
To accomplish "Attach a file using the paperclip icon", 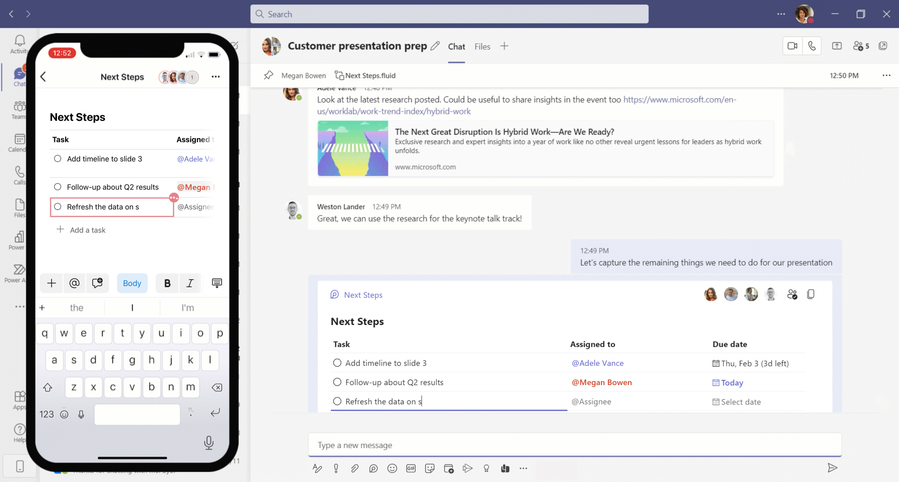I will point(355,468).
